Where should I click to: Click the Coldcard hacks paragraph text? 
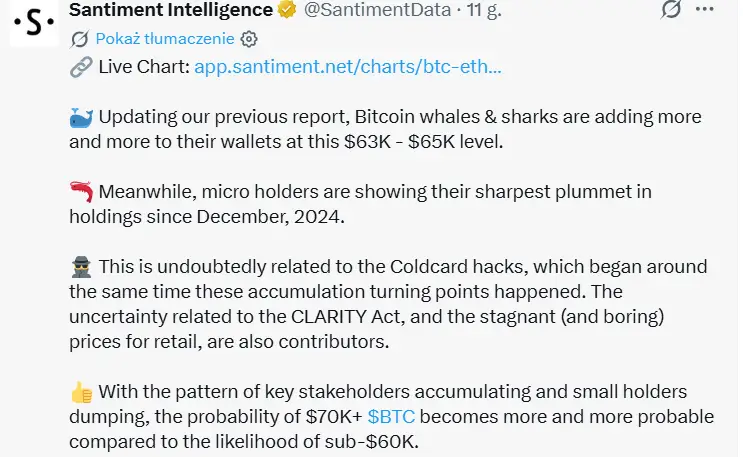tap(388, 304)
